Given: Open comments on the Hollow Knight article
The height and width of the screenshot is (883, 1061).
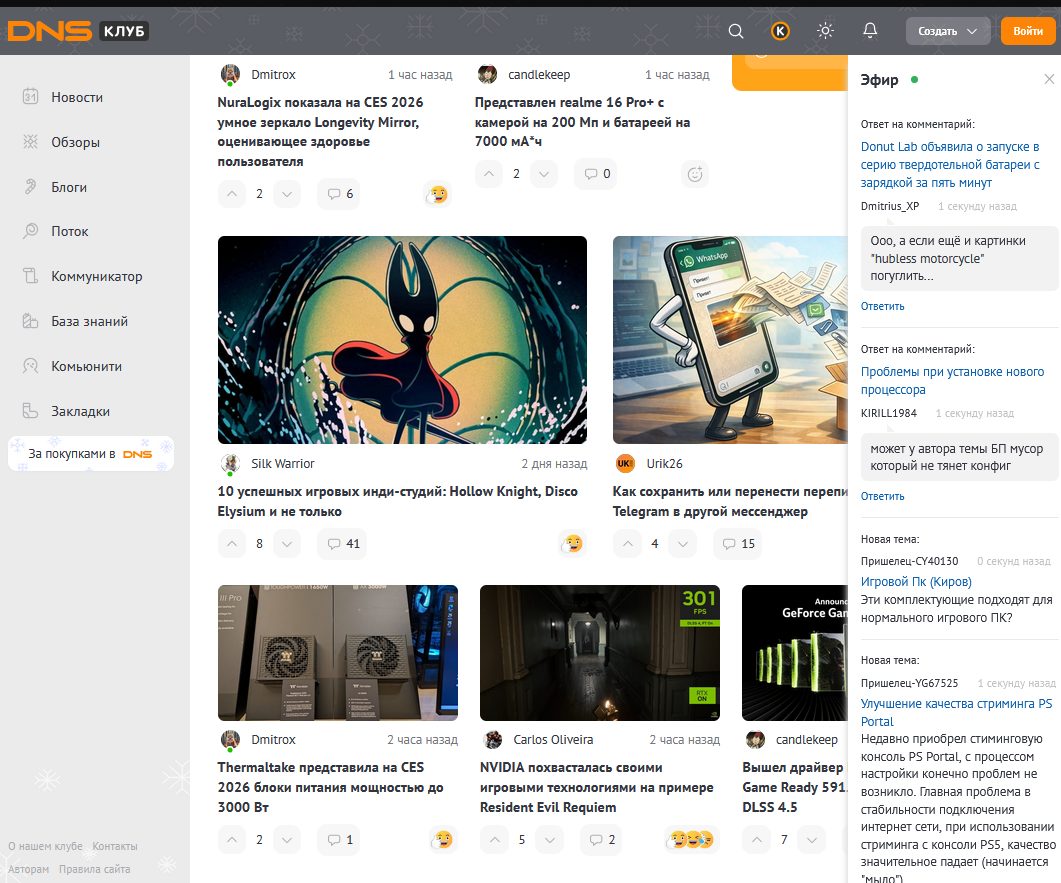Looking at the screenshot, I should pyautogui.click(x=341, y=544).
